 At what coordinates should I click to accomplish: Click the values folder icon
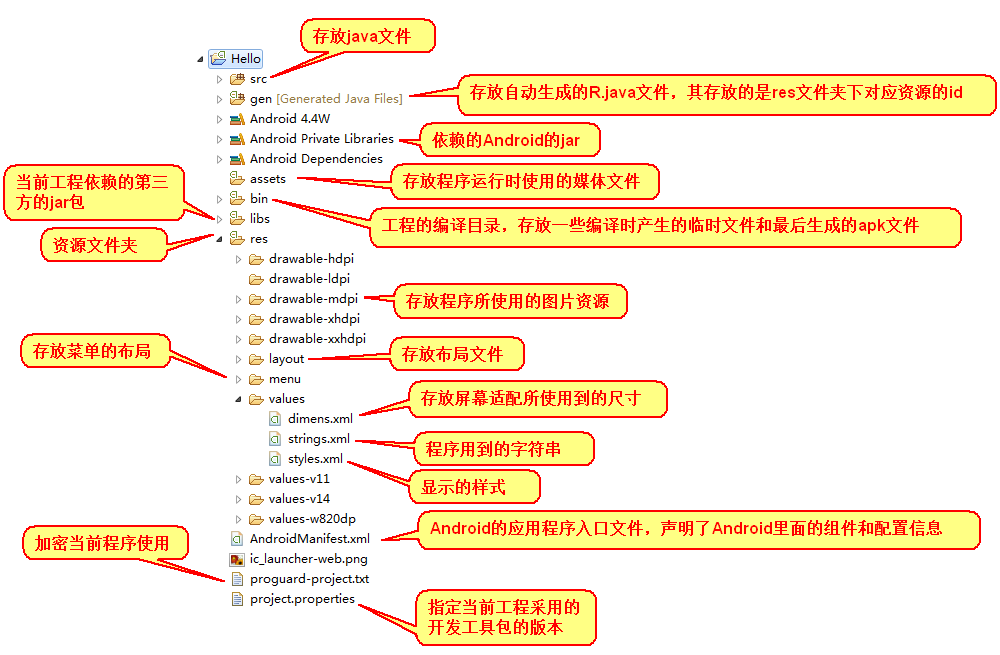point(256,399)
